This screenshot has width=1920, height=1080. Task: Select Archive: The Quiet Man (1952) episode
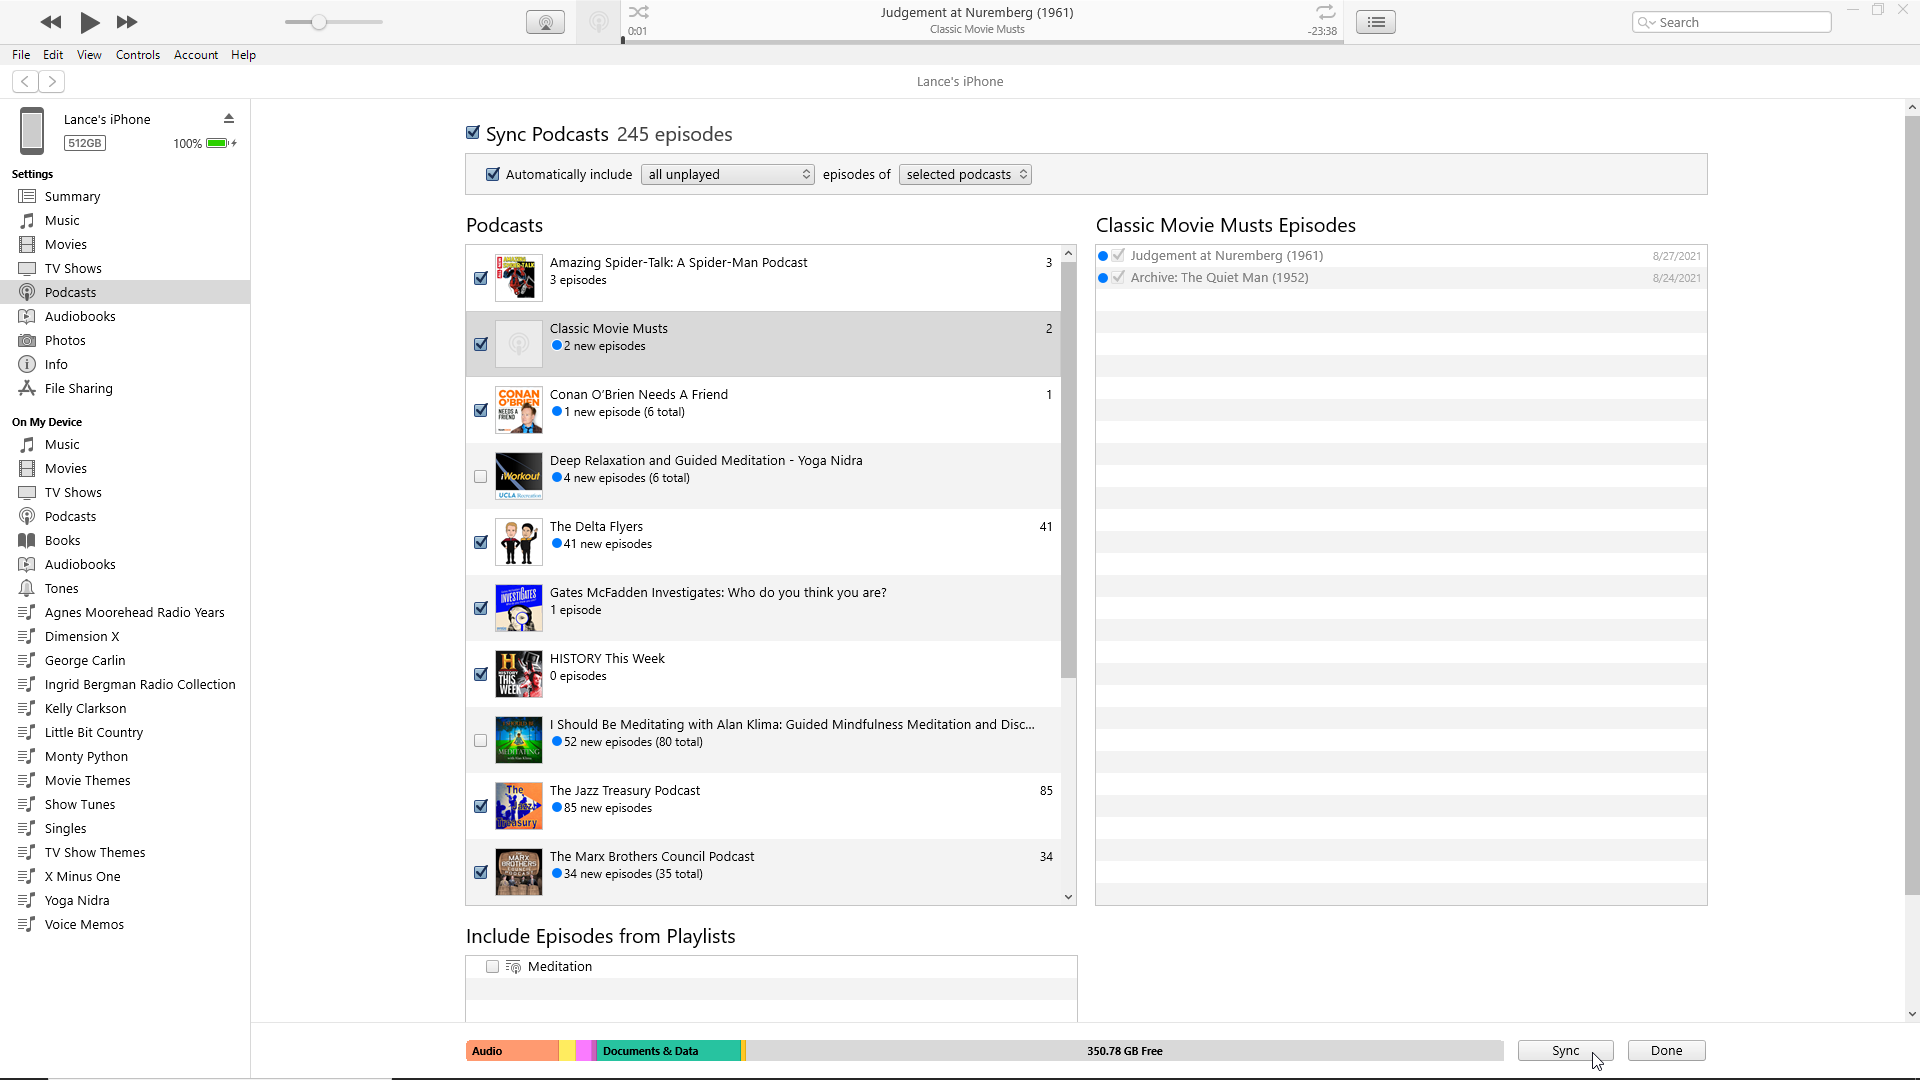[1401, 278]
